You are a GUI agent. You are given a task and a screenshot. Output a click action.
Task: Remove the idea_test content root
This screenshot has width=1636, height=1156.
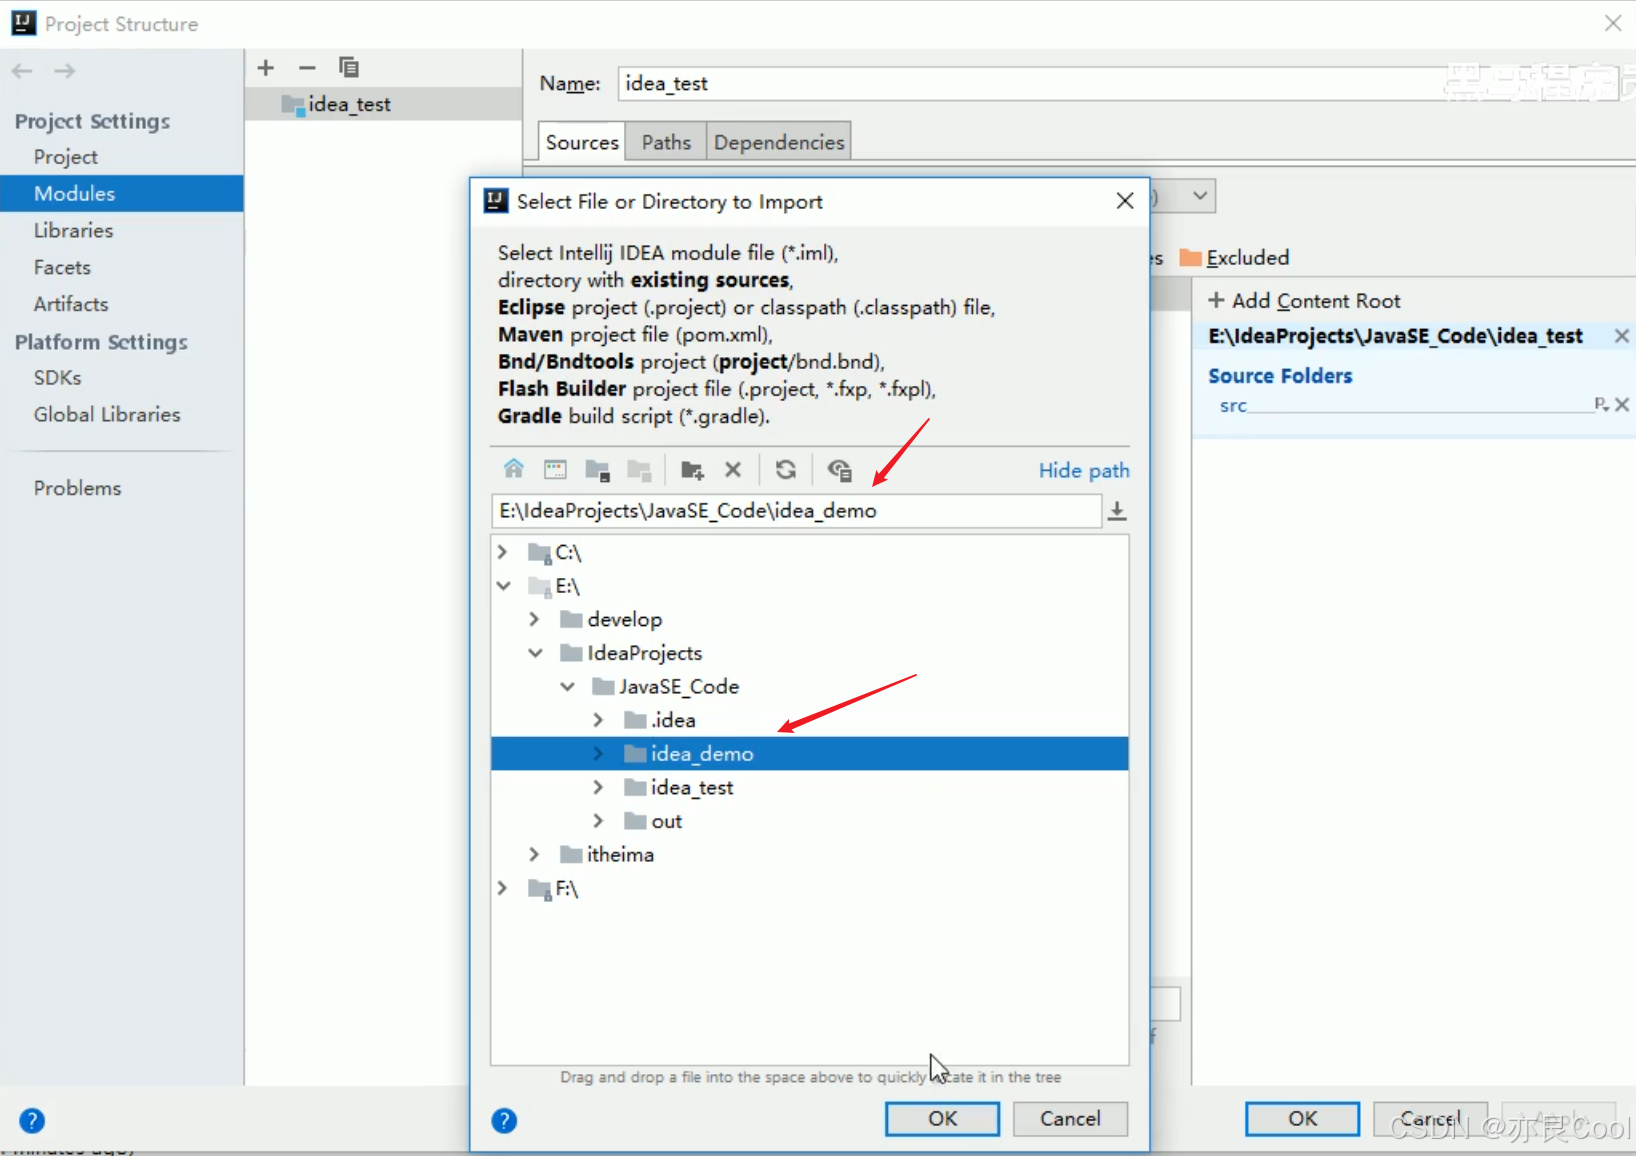click(1622, 336)
